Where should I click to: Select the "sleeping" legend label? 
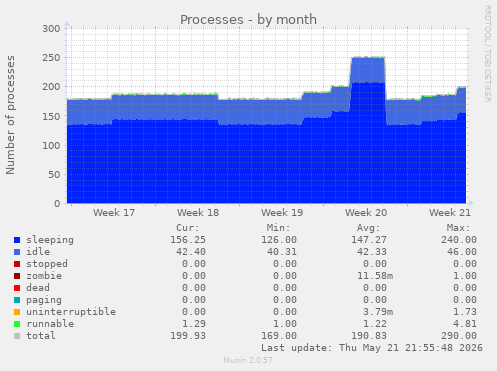(x=50, y=240)
